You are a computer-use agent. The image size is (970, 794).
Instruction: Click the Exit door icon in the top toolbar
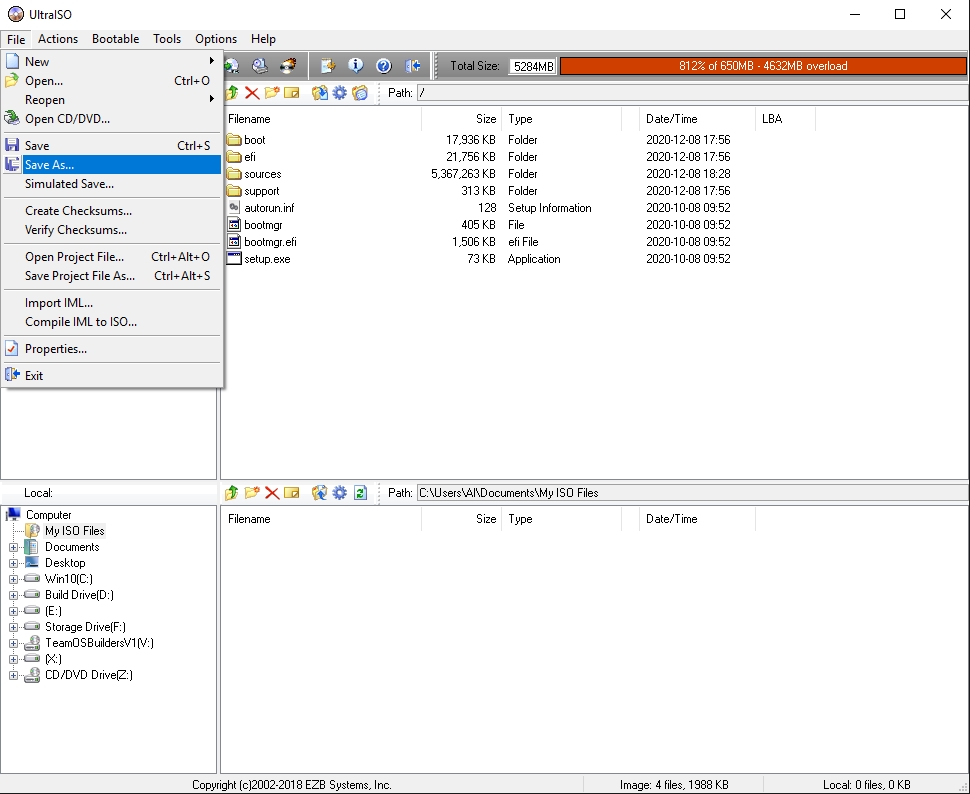(x=413, y=66)
